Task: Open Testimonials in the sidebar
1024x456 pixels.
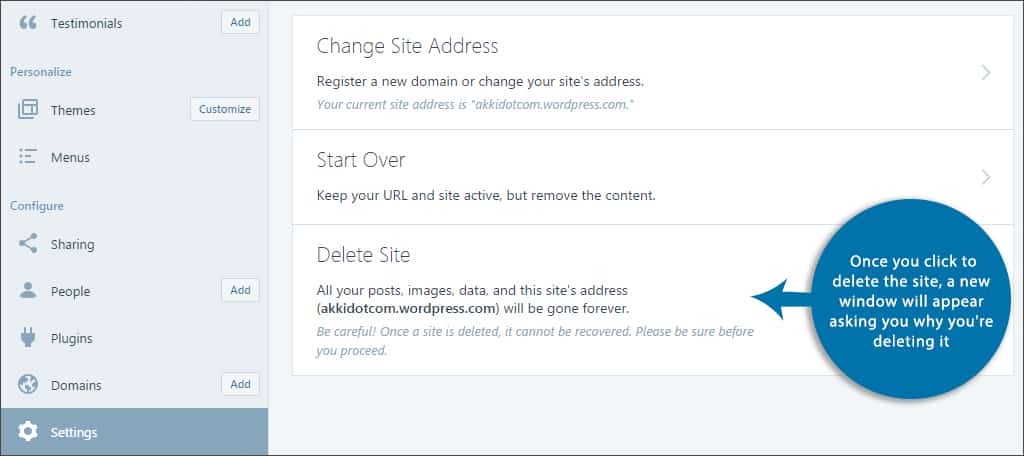Action: point(86,24)
